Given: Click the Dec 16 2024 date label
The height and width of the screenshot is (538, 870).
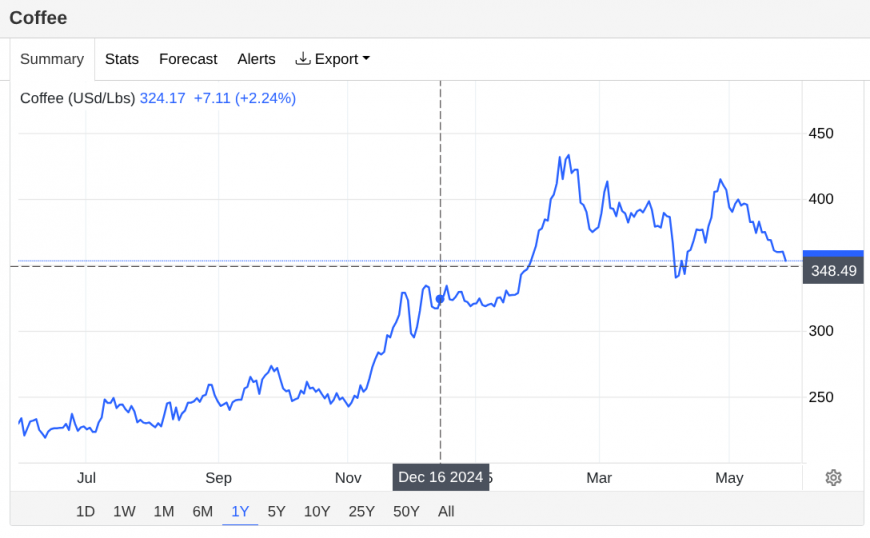Looking at the screenshot, I should pyautogui.click(x=441, y=478).
